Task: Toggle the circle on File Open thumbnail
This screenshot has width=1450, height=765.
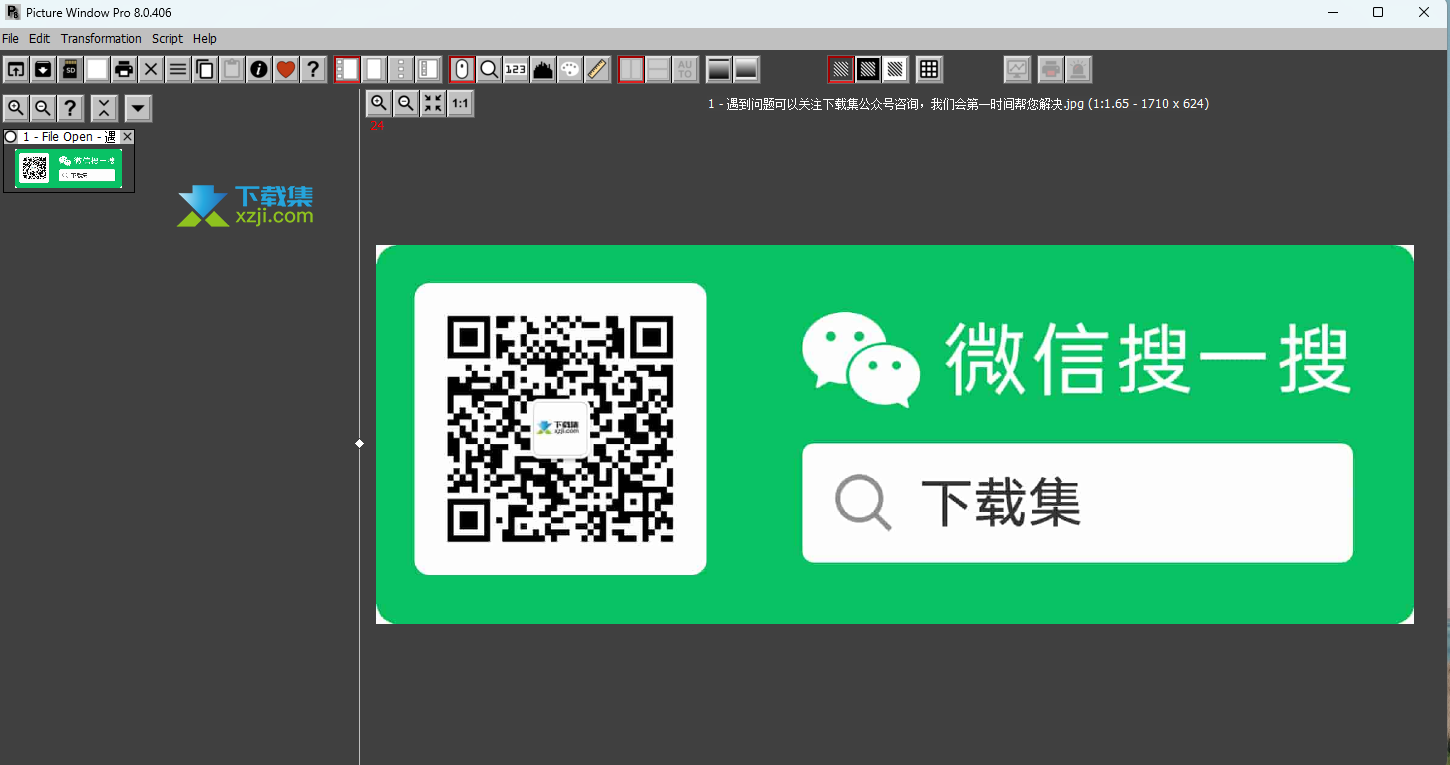Action: pyautogui.click(x=11, y=137)
